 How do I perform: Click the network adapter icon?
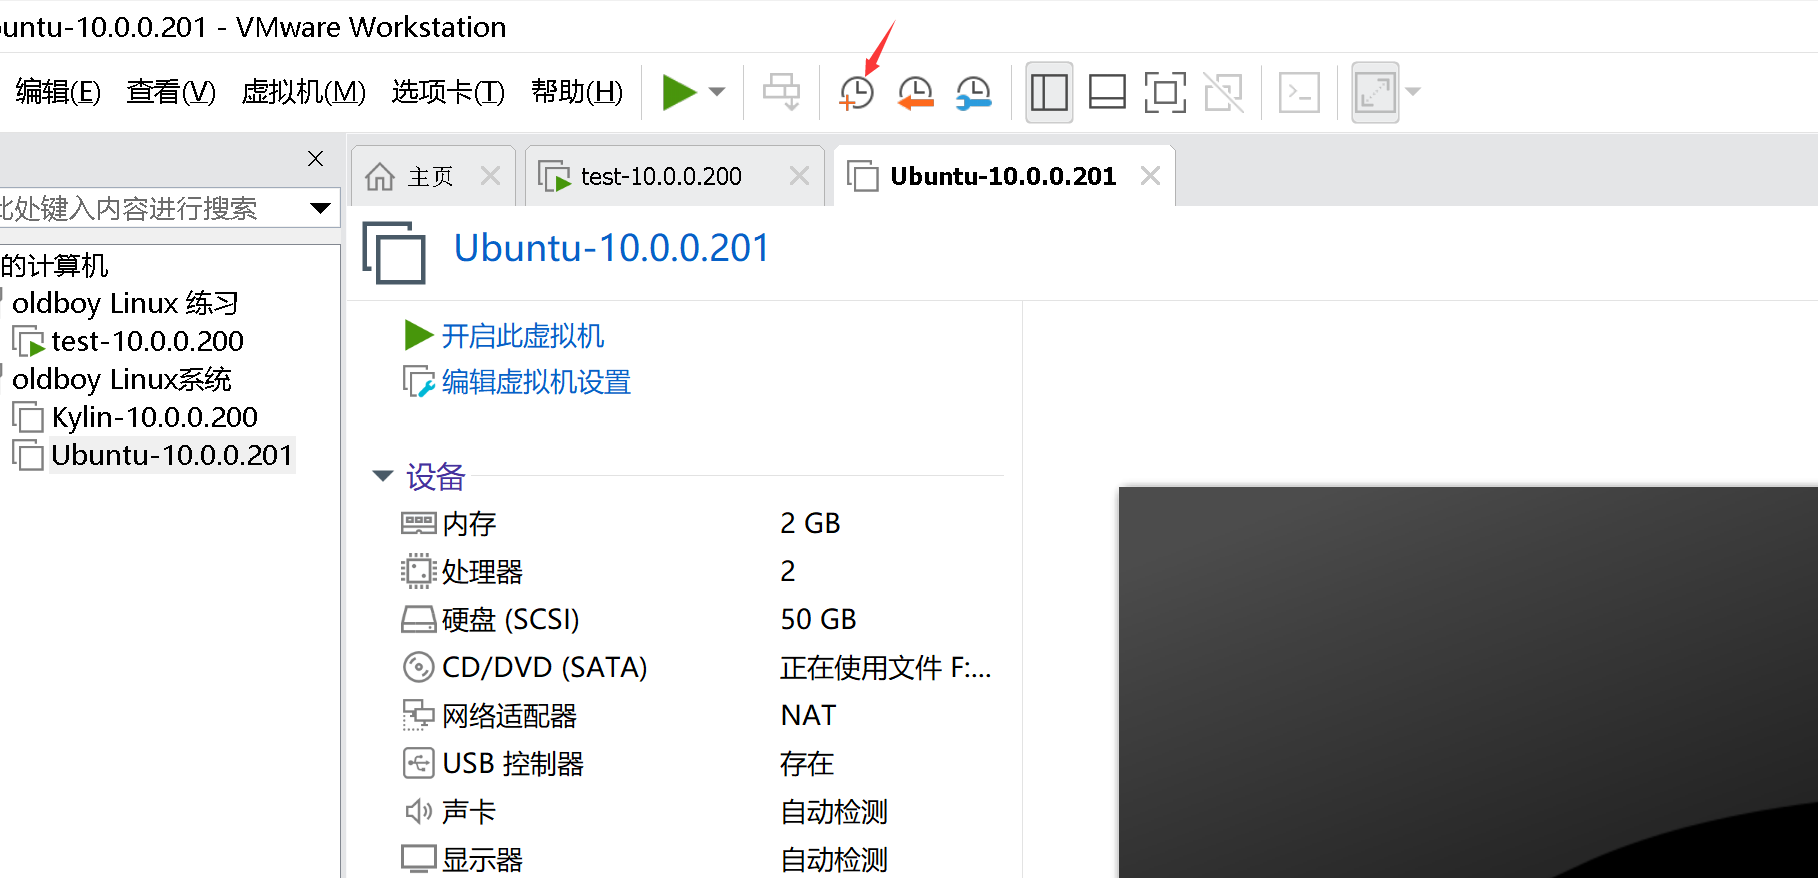pyautogui.click(x=418, y=715)
